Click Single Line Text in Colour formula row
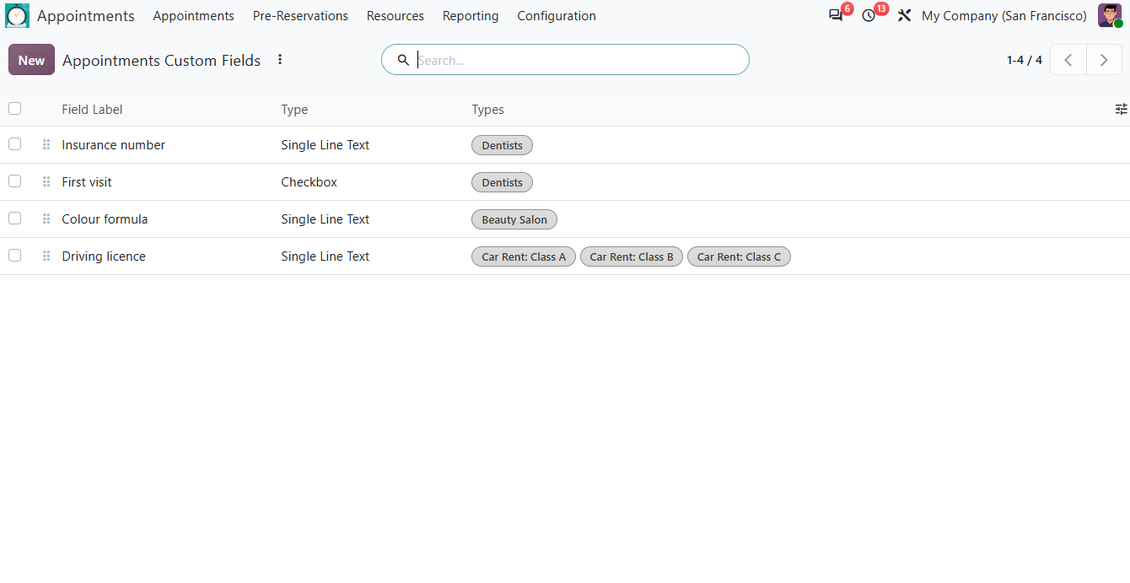 325,219
